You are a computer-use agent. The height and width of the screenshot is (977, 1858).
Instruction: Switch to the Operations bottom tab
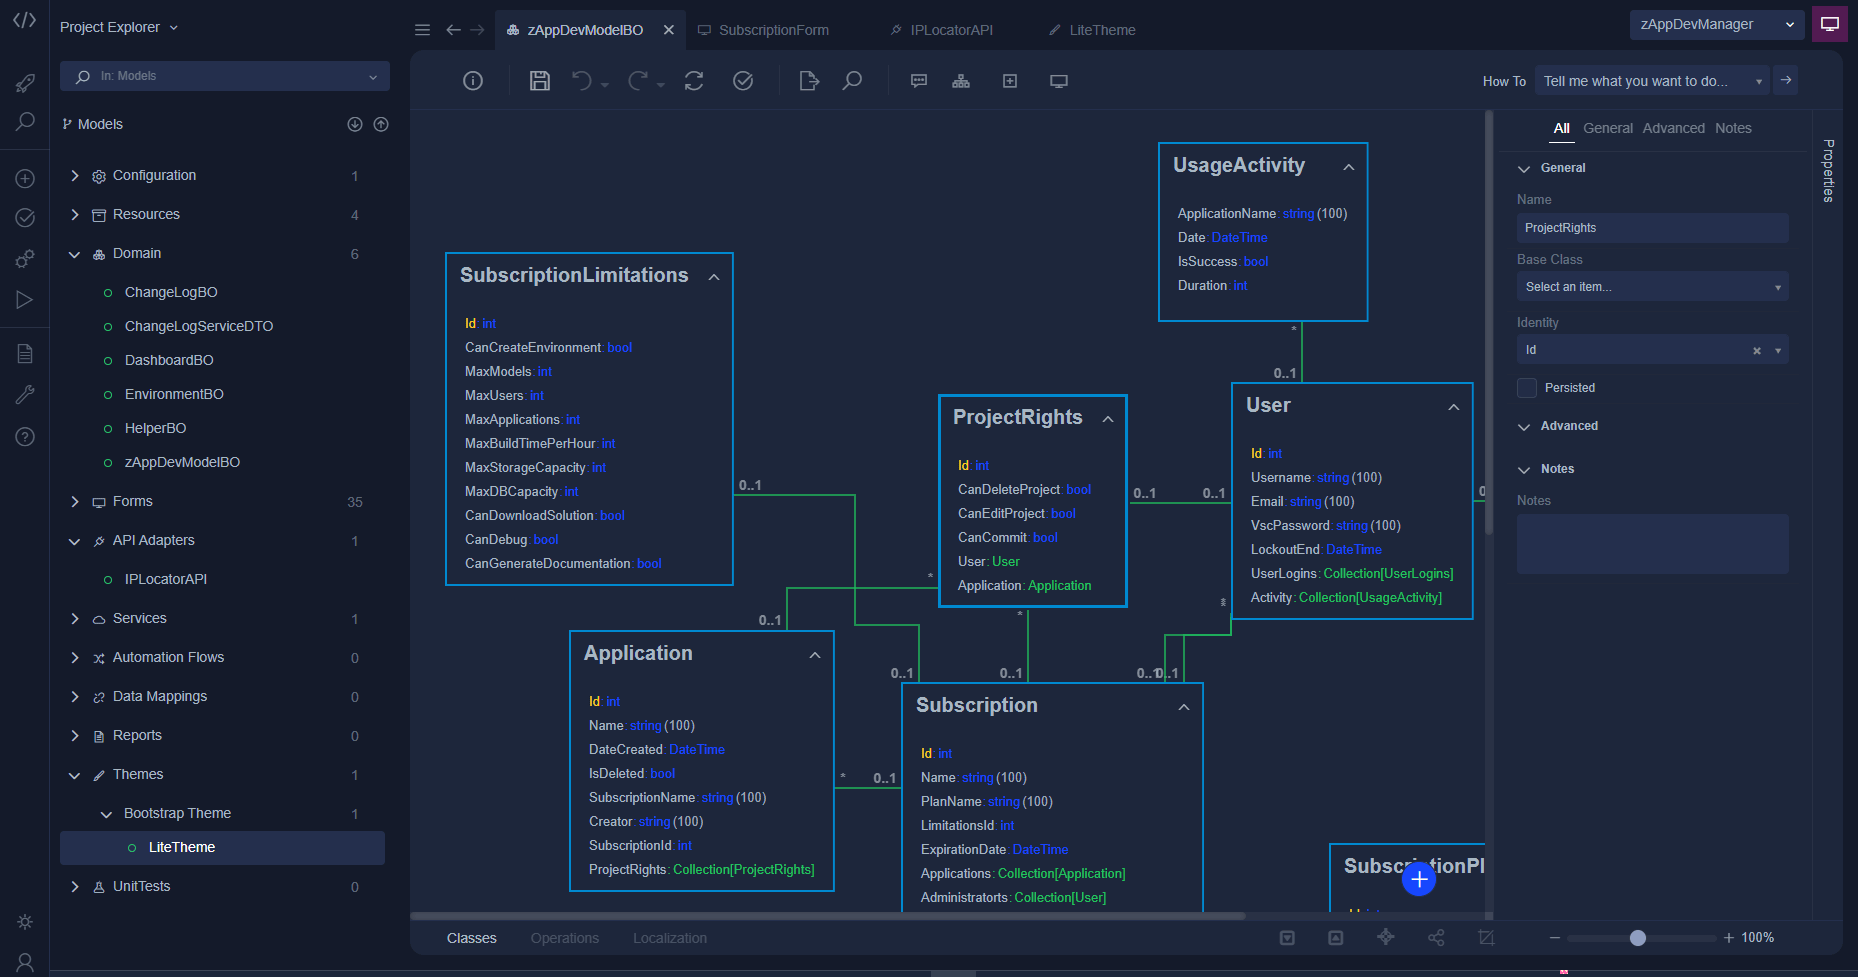pos(564,938)
